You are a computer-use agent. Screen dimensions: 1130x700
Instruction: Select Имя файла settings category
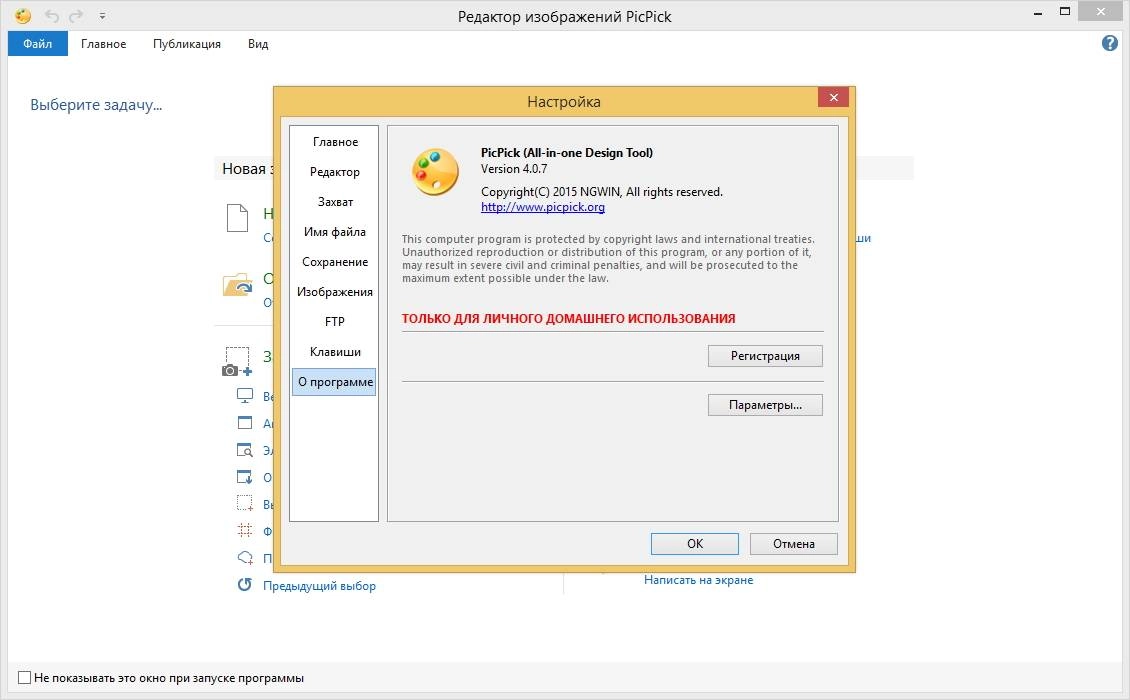[x=334, y=231]
